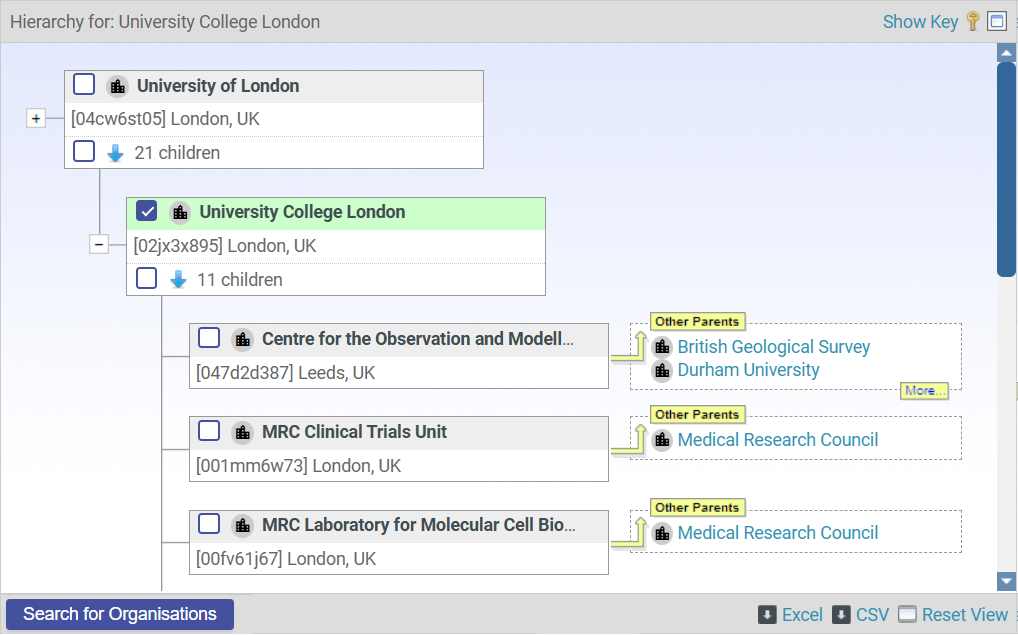Uncheck the University College London checkbox
The height and width of the screenshot is (635, 1018).
pos(147,211)
